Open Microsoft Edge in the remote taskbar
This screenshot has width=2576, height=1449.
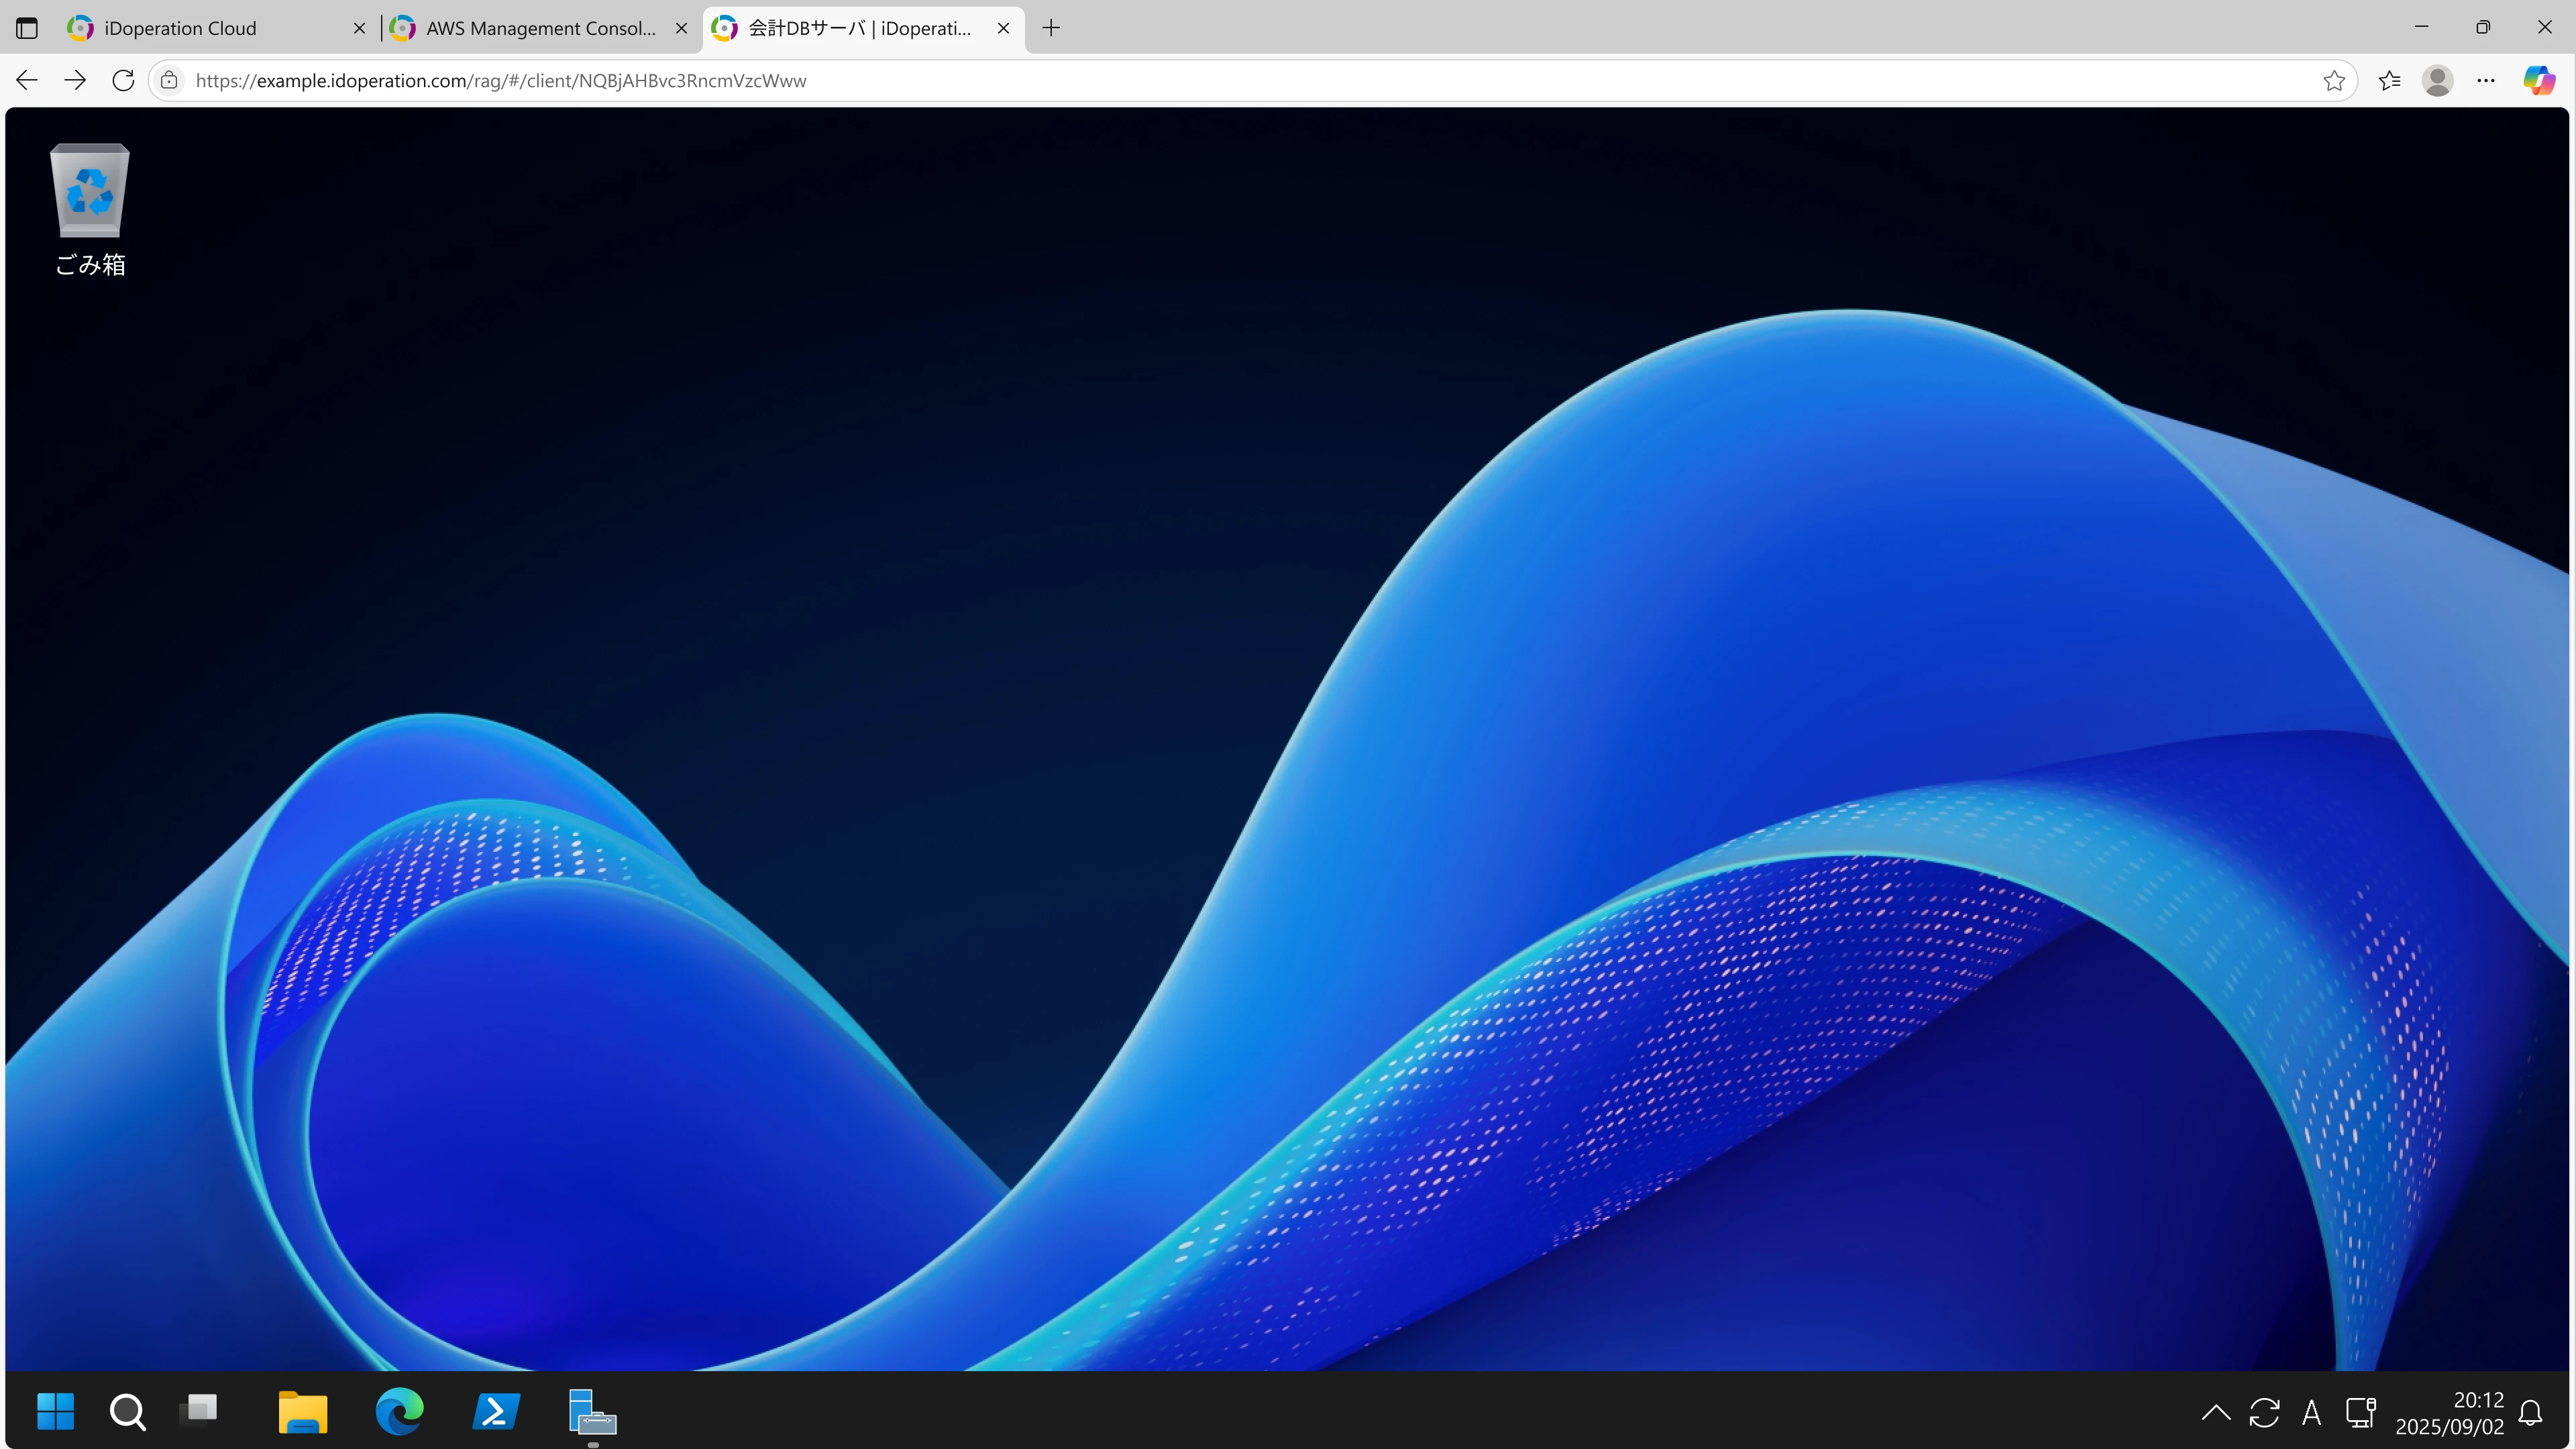[399, 1411]
